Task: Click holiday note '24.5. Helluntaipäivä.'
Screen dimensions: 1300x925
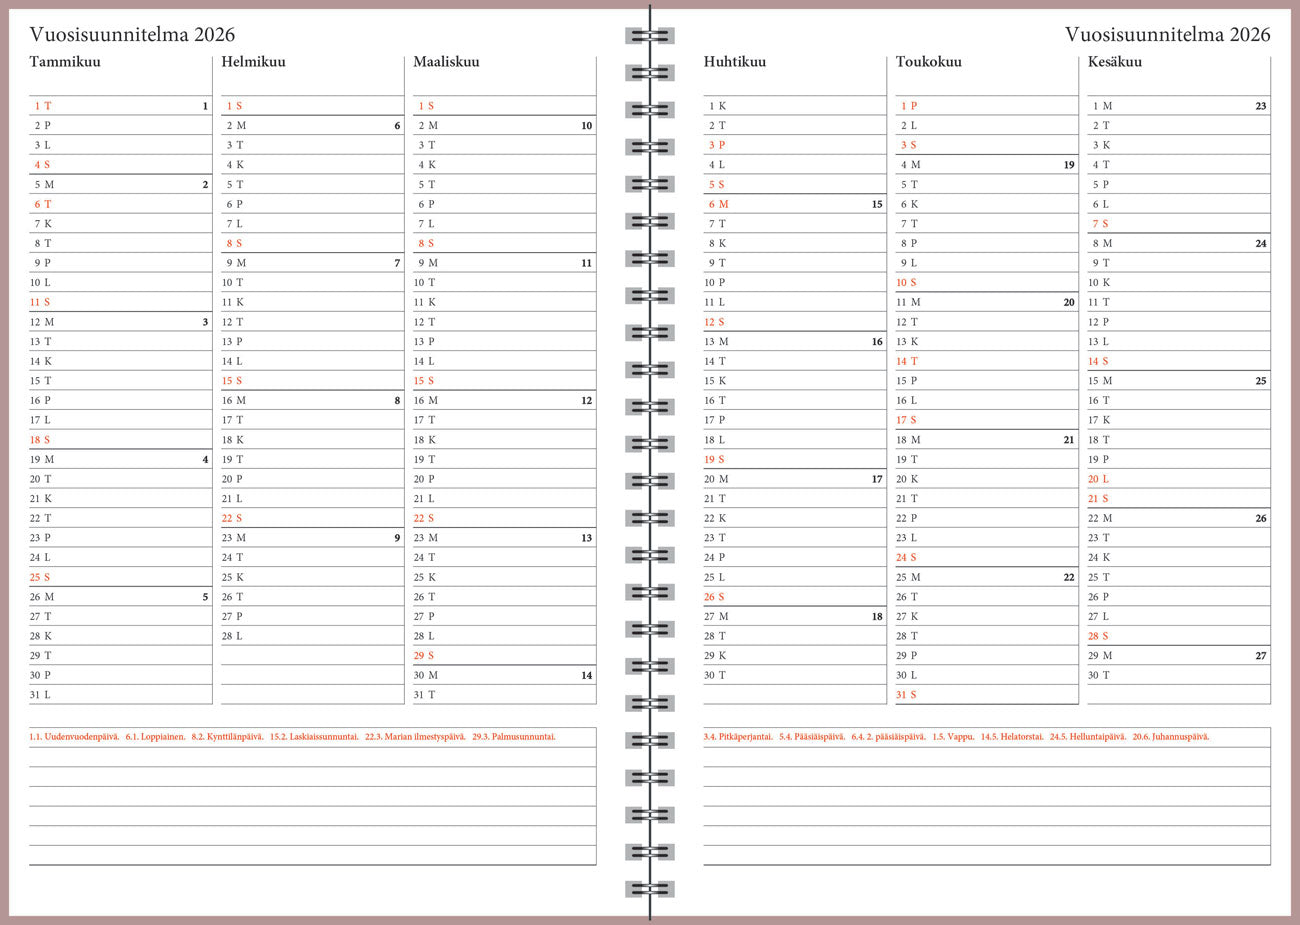Action: point(1088,737)
